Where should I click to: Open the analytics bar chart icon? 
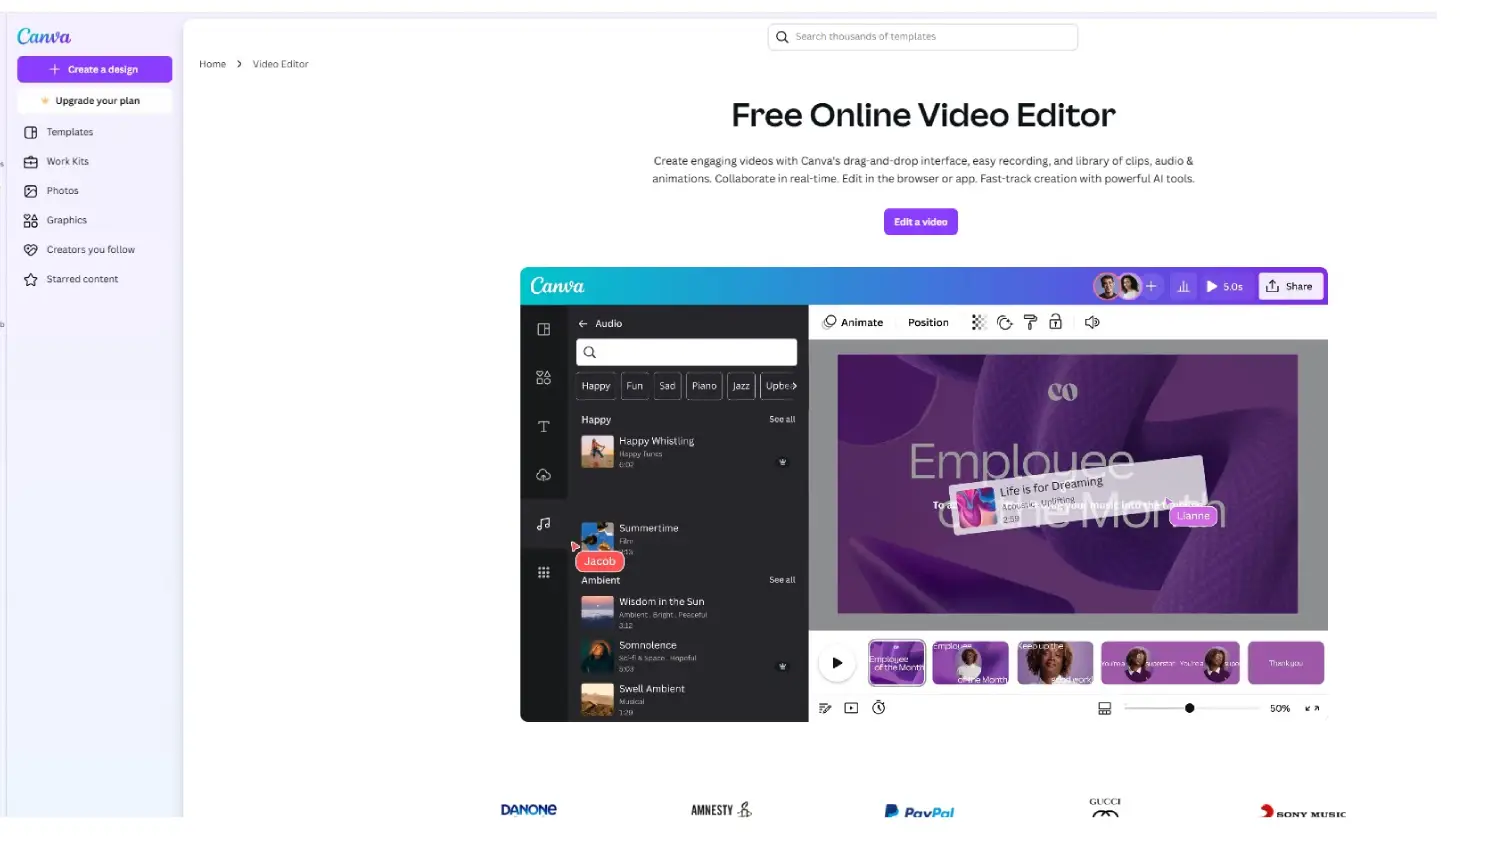pos(1183,286)
